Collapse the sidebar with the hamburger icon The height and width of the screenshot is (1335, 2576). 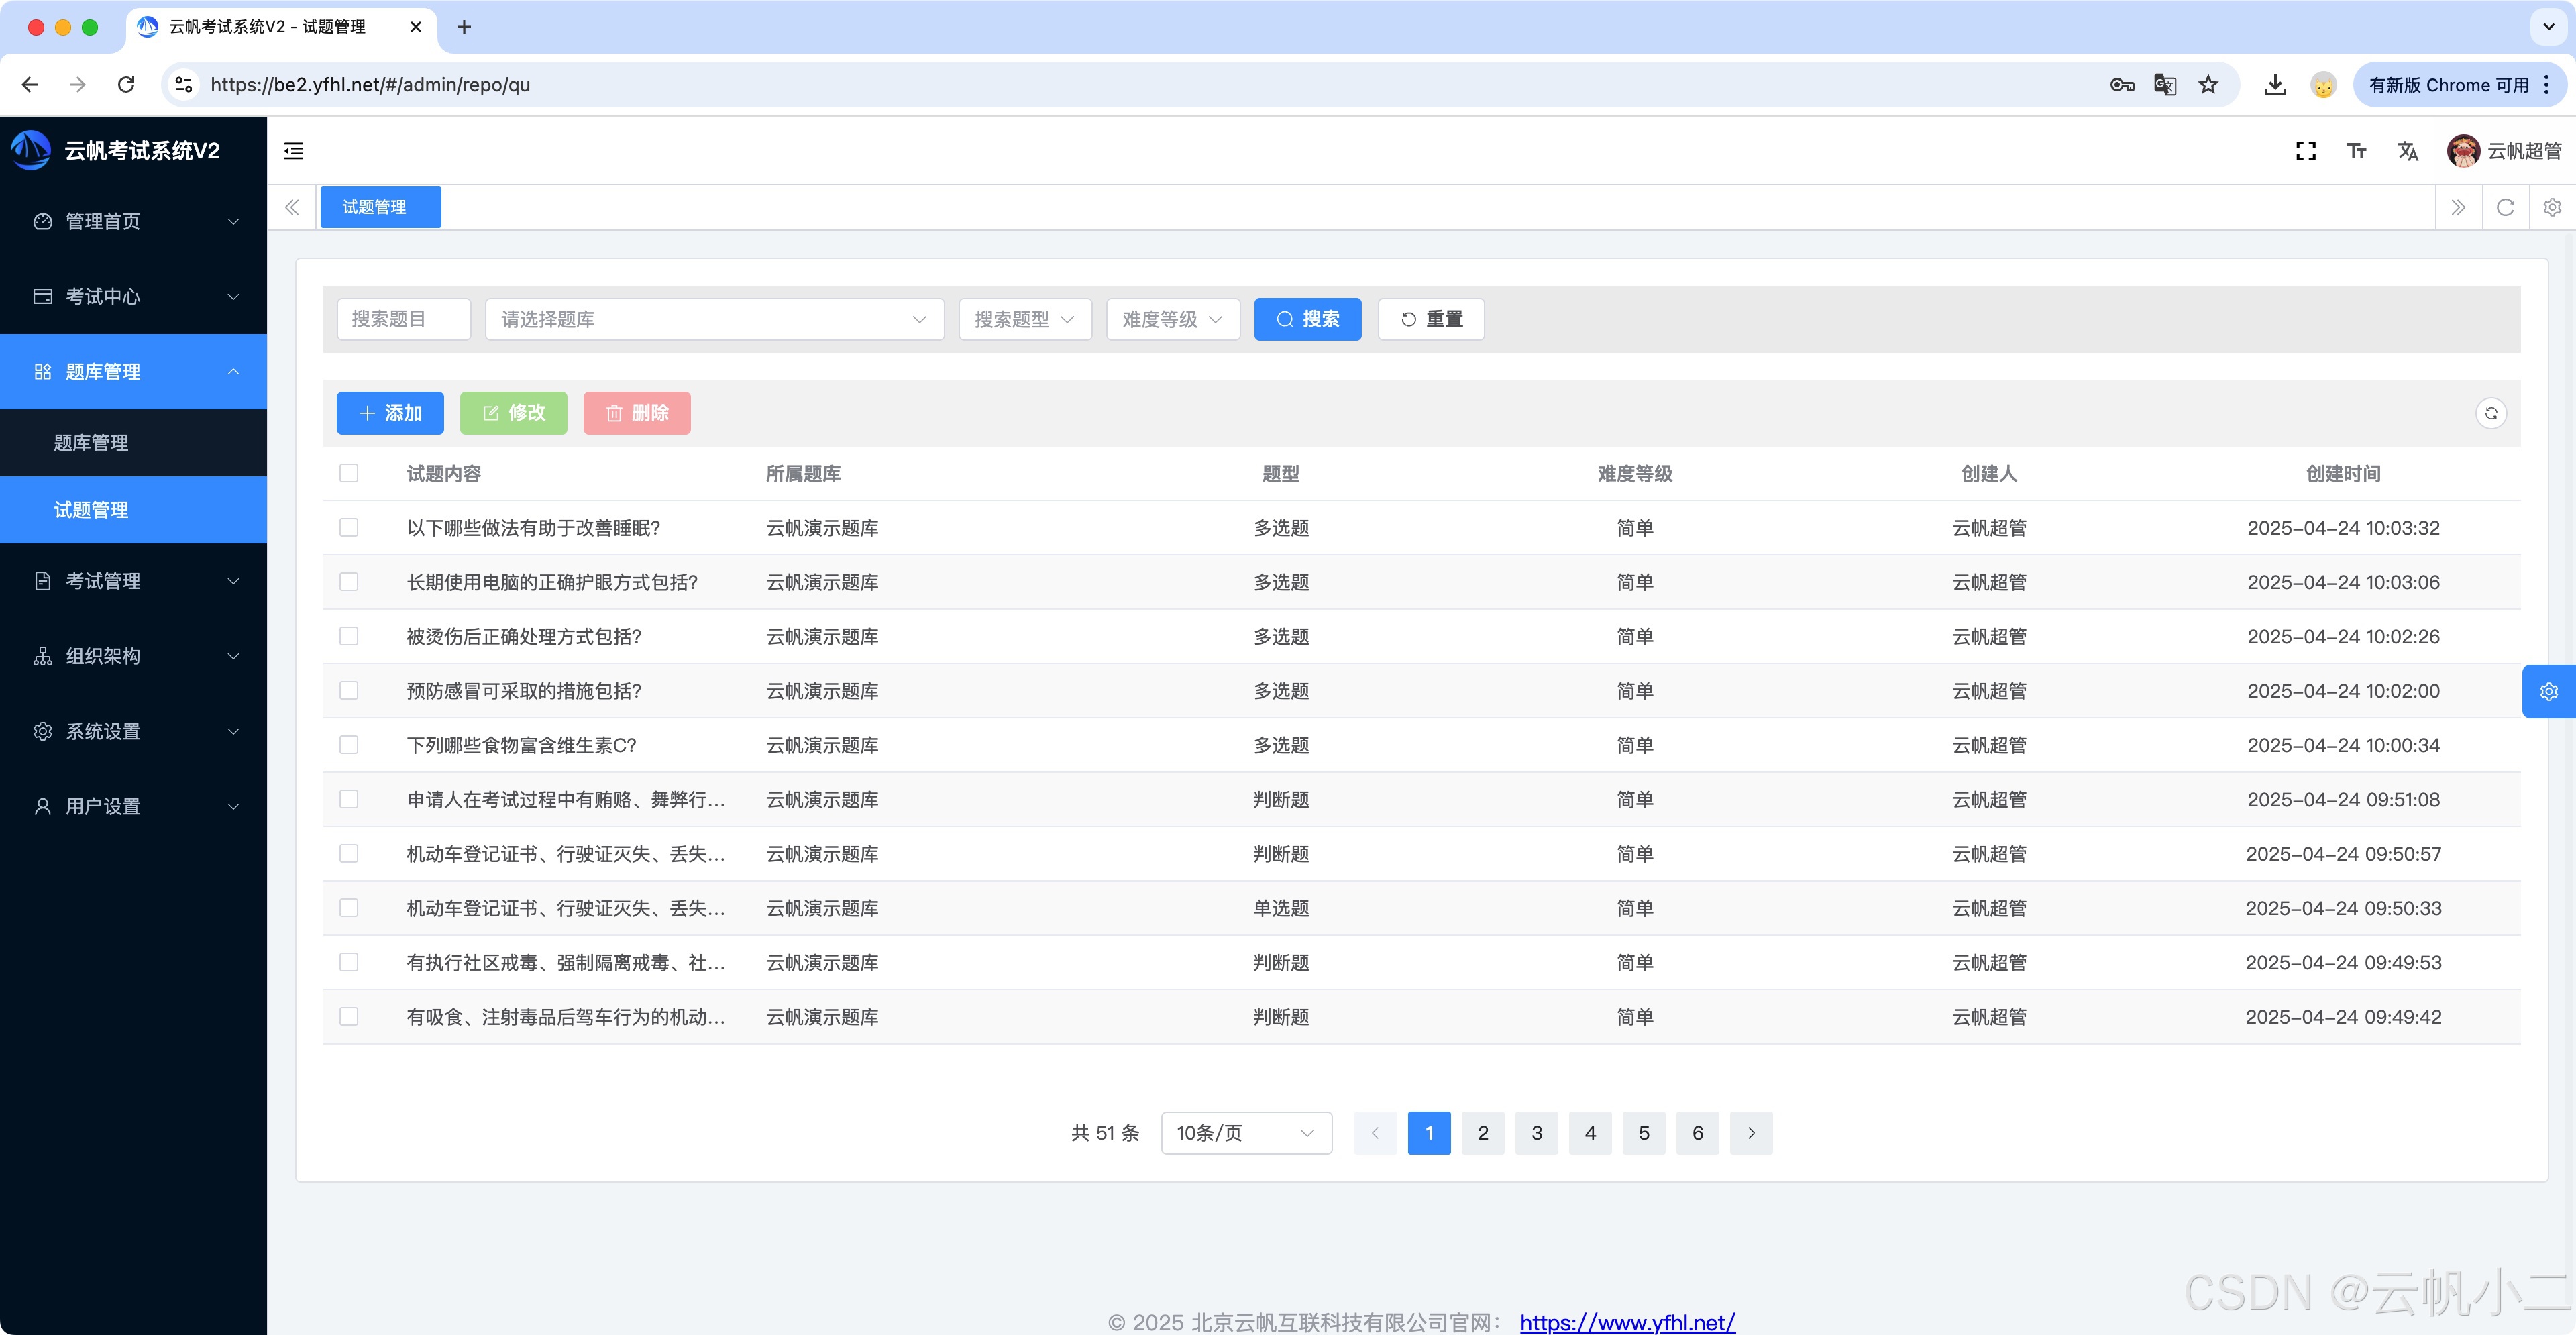[293, 151]
